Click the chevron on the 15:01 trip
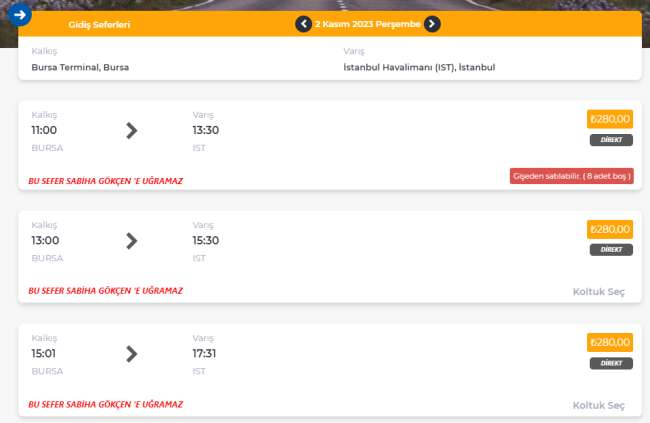 131,354
